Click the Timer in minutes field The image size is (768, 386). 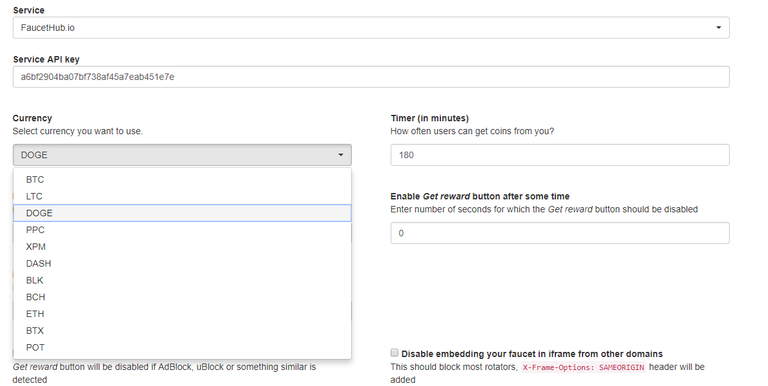(560, 155)
